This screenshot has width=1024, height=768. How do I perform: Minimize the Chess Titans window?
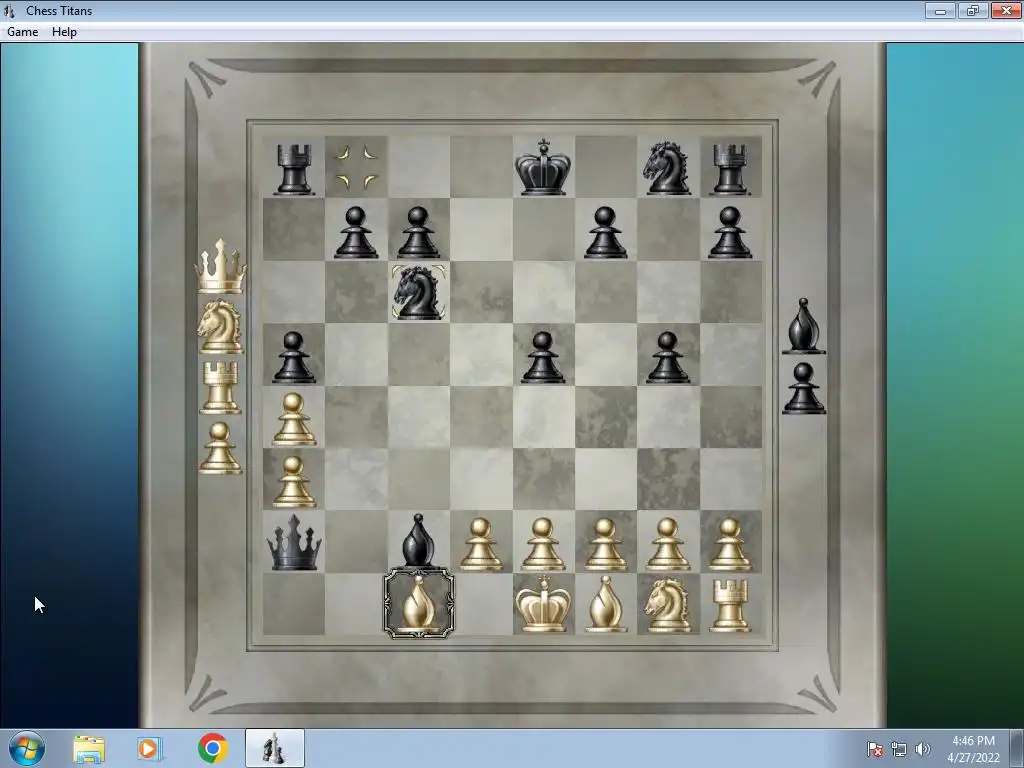pyautogui.click(x=940, y=10)
